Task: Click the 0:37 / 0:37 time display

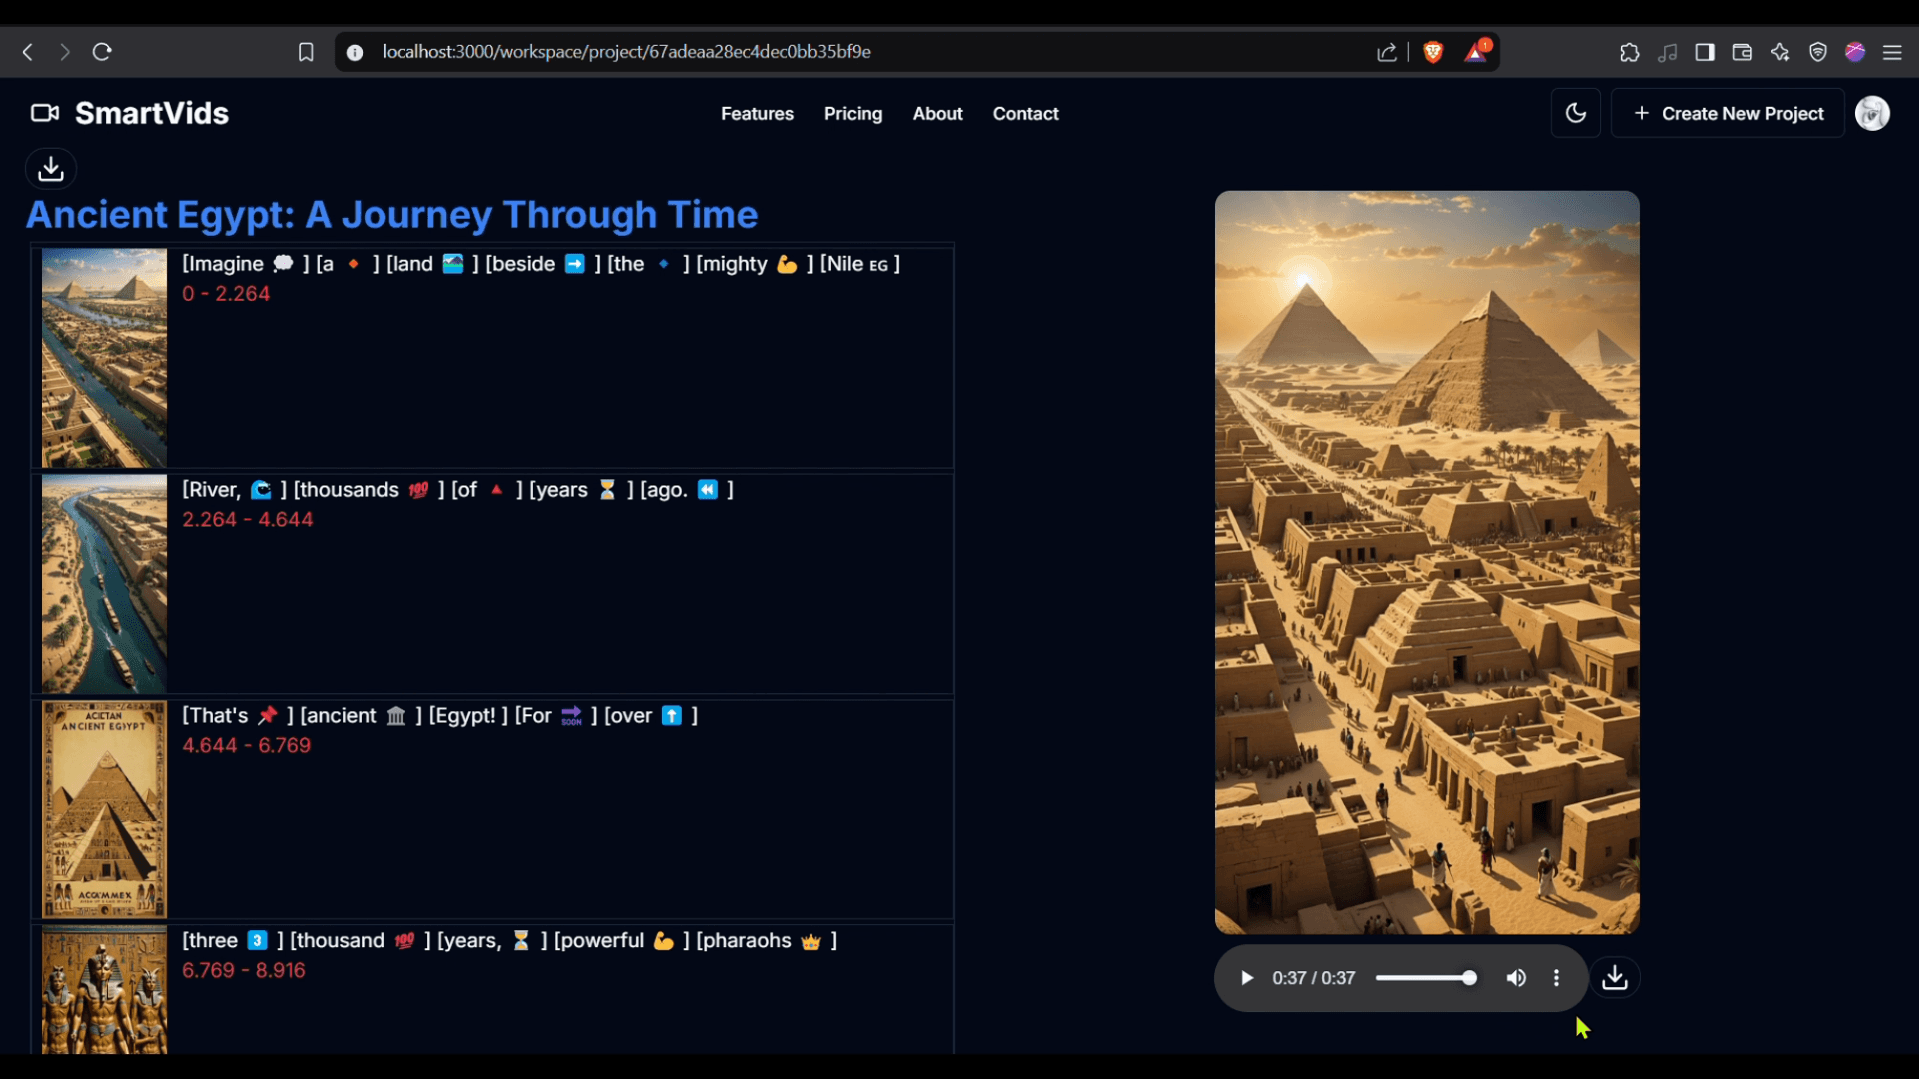Action: (x=1314, y=978)
